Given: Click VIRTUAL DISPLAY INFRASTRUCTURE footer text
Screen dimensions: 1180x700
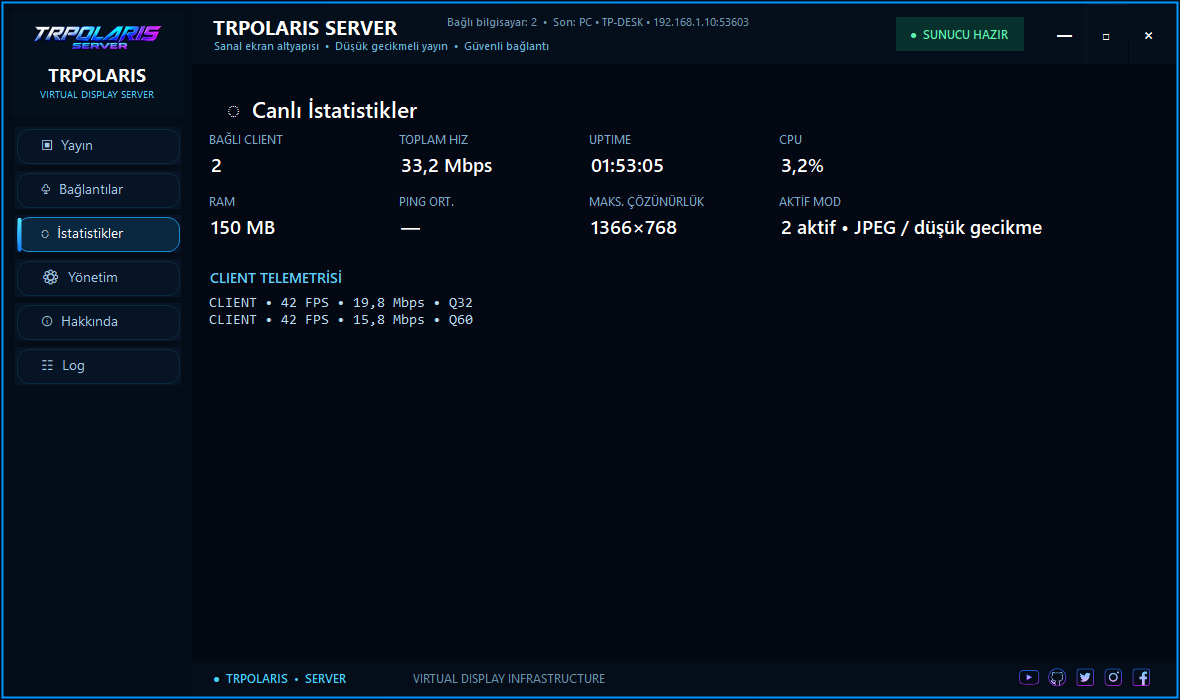Looking at the screenshot, I should pos(509,678).
